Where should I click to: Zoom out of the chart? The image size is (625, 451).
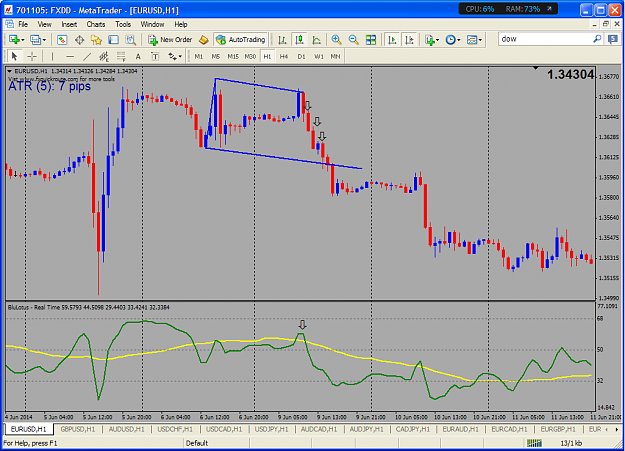click(353, 39)
